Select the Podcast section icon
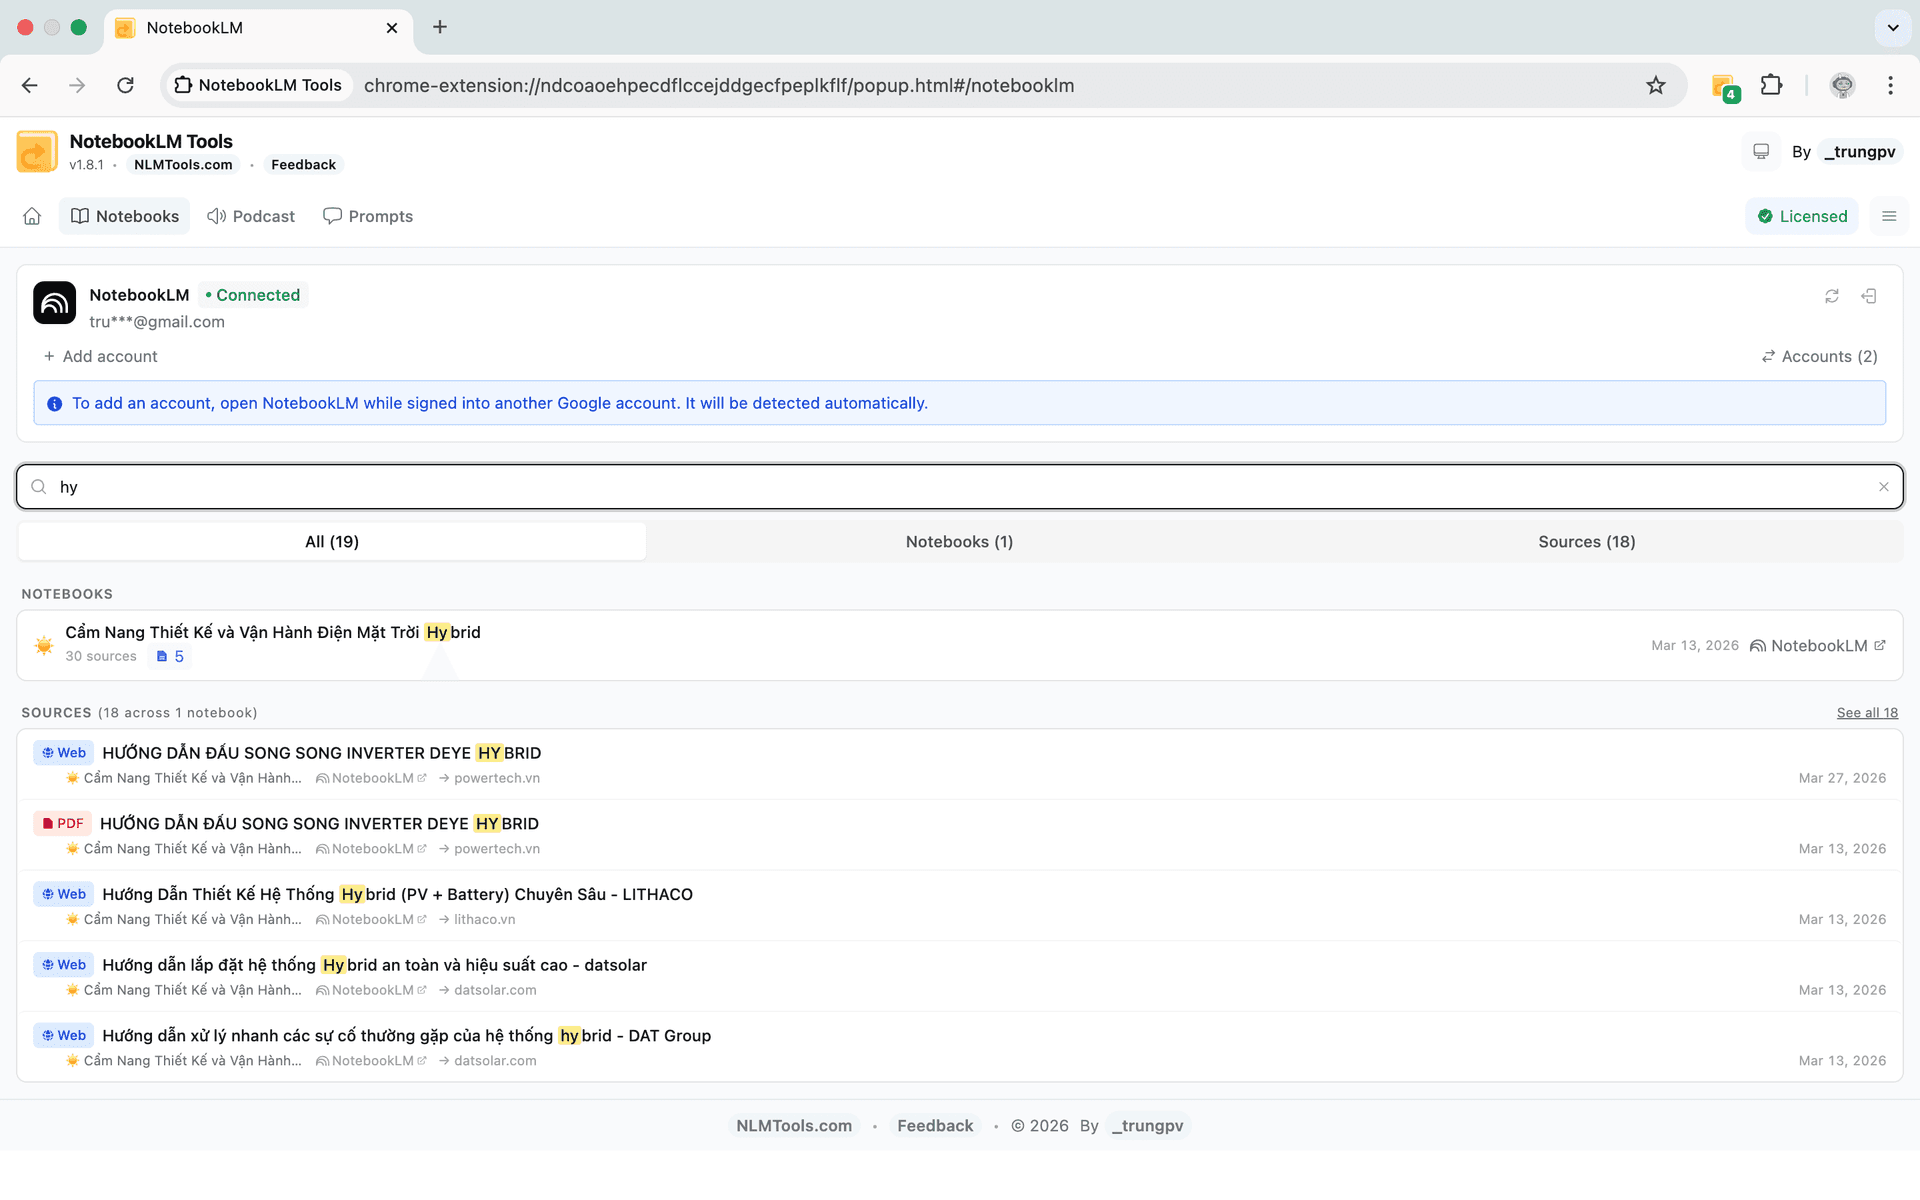 [216, 216]
